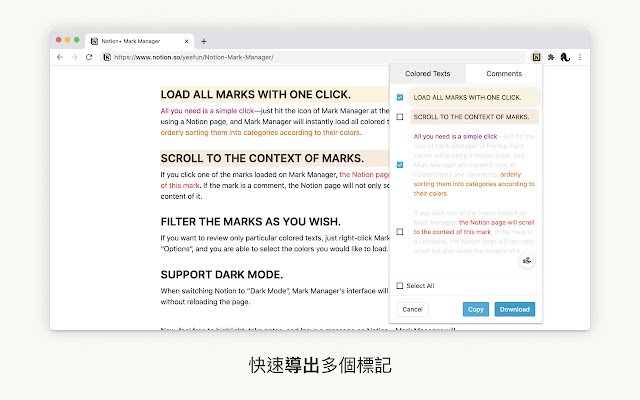The image size is (640, 400).
Task: Switch to the Comments tab
Action: click(504, 74)
